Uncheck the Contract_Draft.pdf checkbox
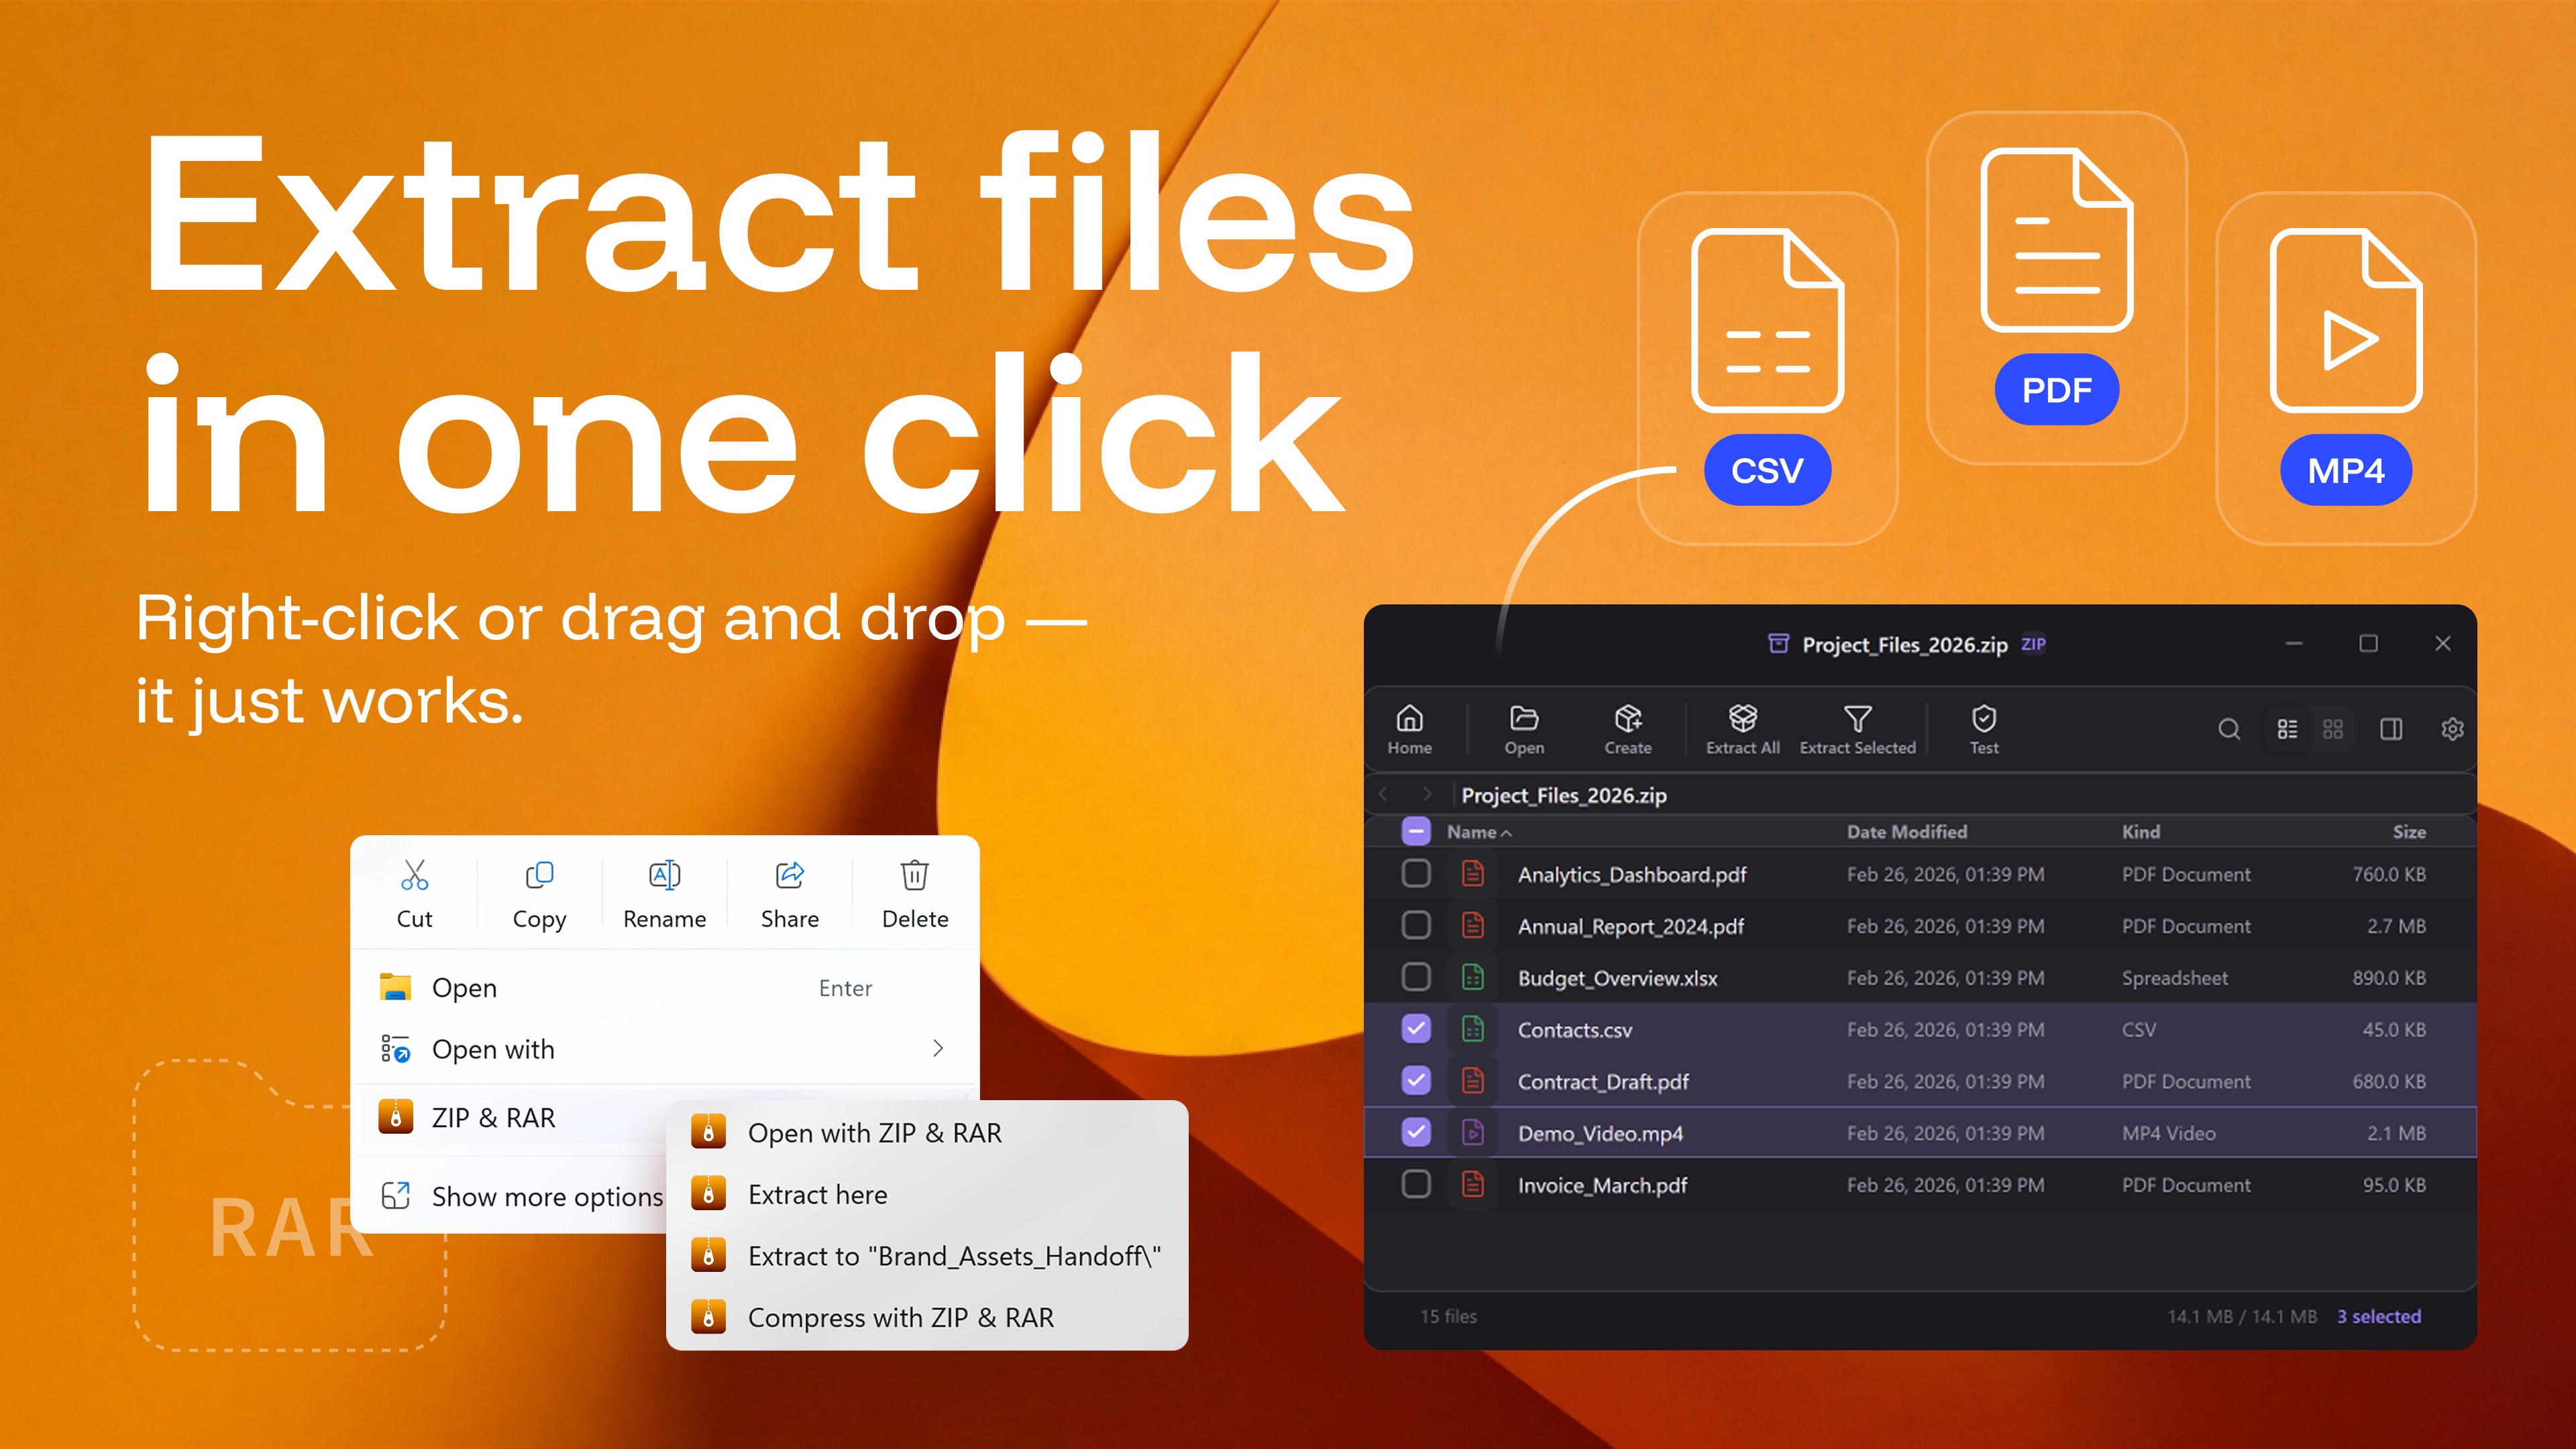The image size is (2576, 1449). 1416,1080
